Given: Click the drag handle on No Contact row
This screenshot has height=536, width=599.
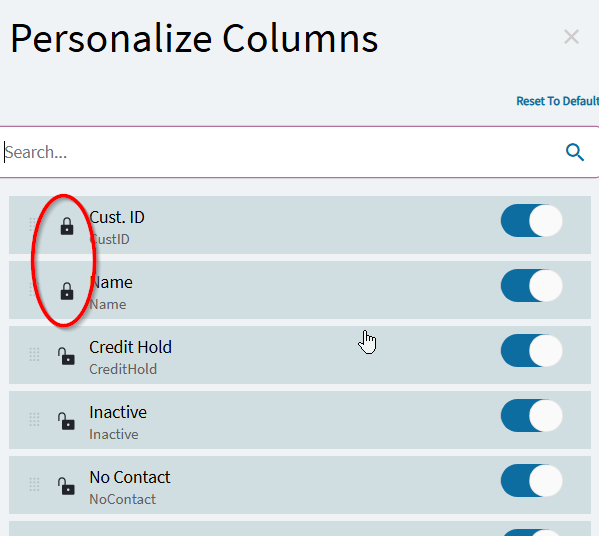Looking at the screenshot, I should pyautogui.click(x=34, y=484).
